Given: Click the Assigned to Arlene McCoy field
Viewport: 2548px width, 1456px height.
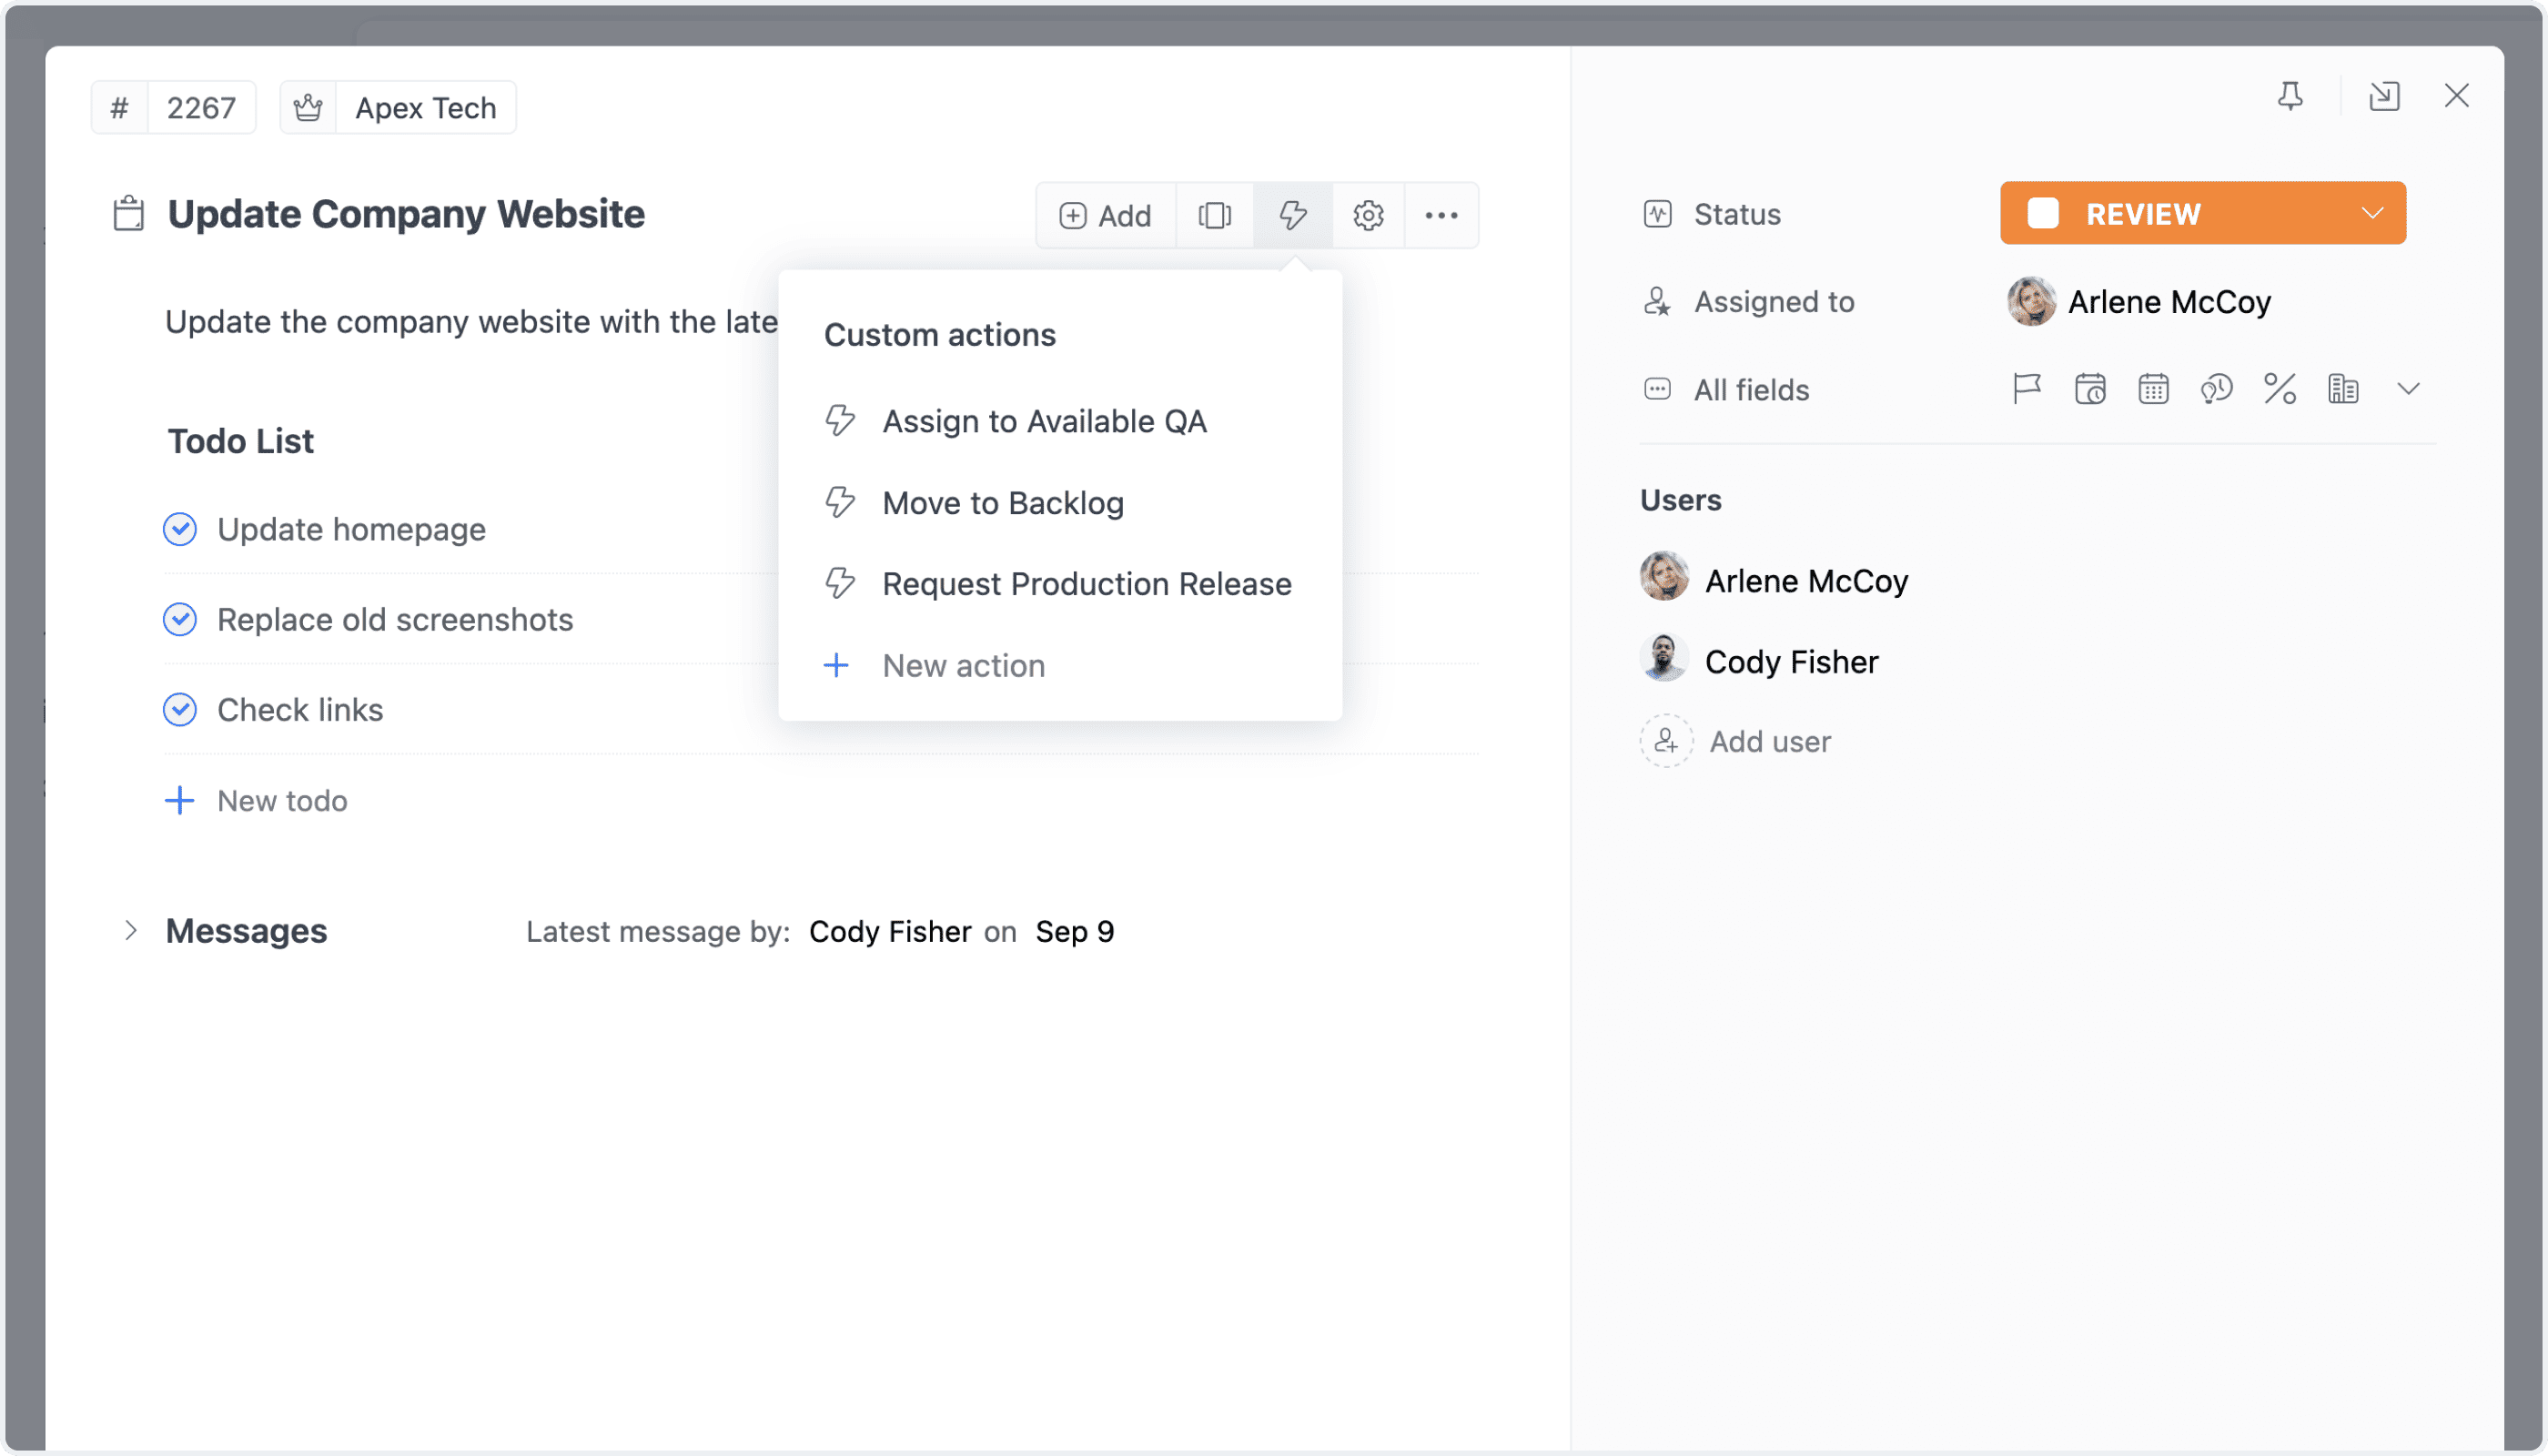Looking at the screenshot, I should [2140, 302].
